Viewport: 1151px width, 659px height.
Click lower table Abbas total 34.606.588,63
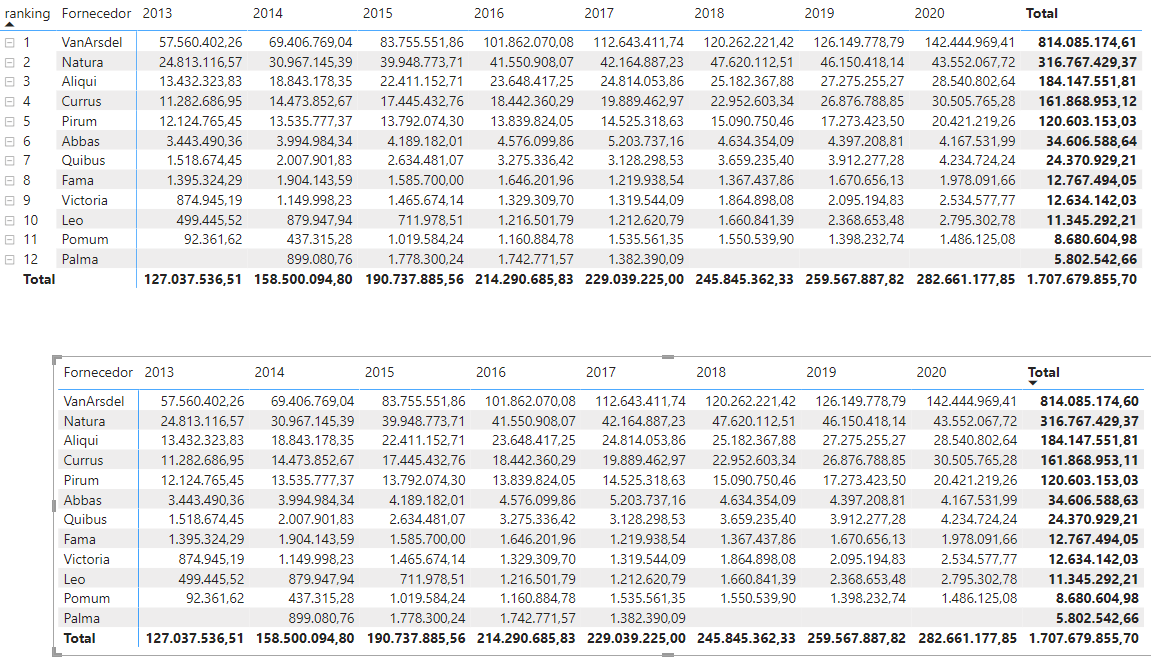click(1094, 500)
